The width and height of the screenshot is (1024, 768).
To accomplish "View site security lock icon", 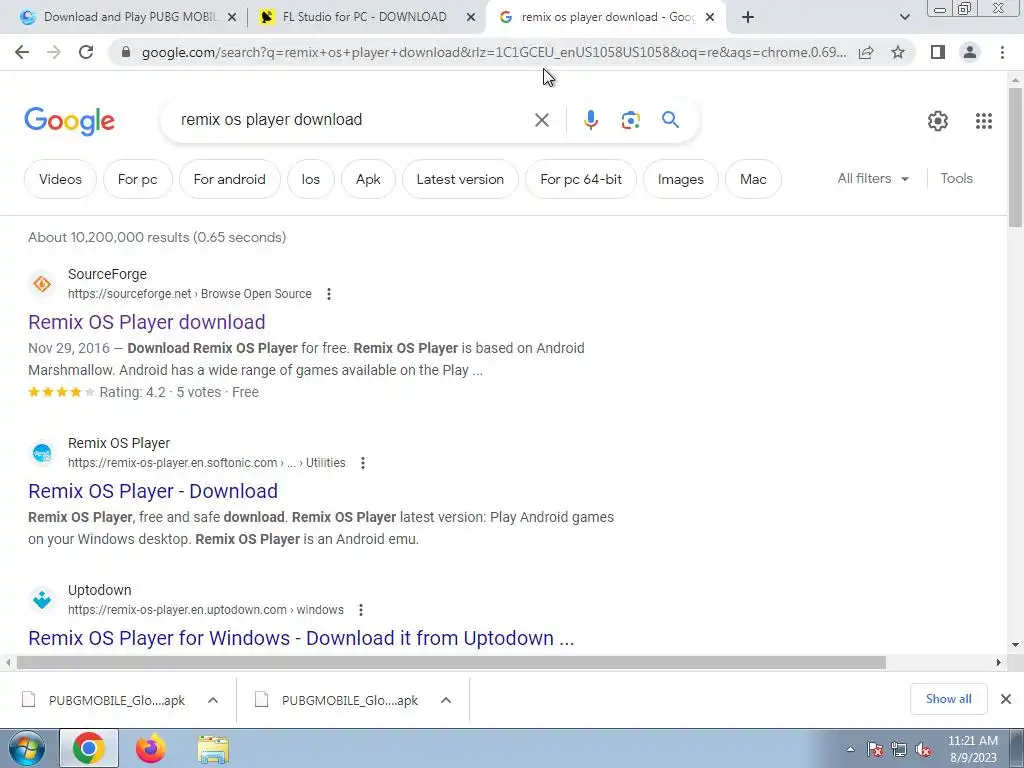I will (126, 52).
